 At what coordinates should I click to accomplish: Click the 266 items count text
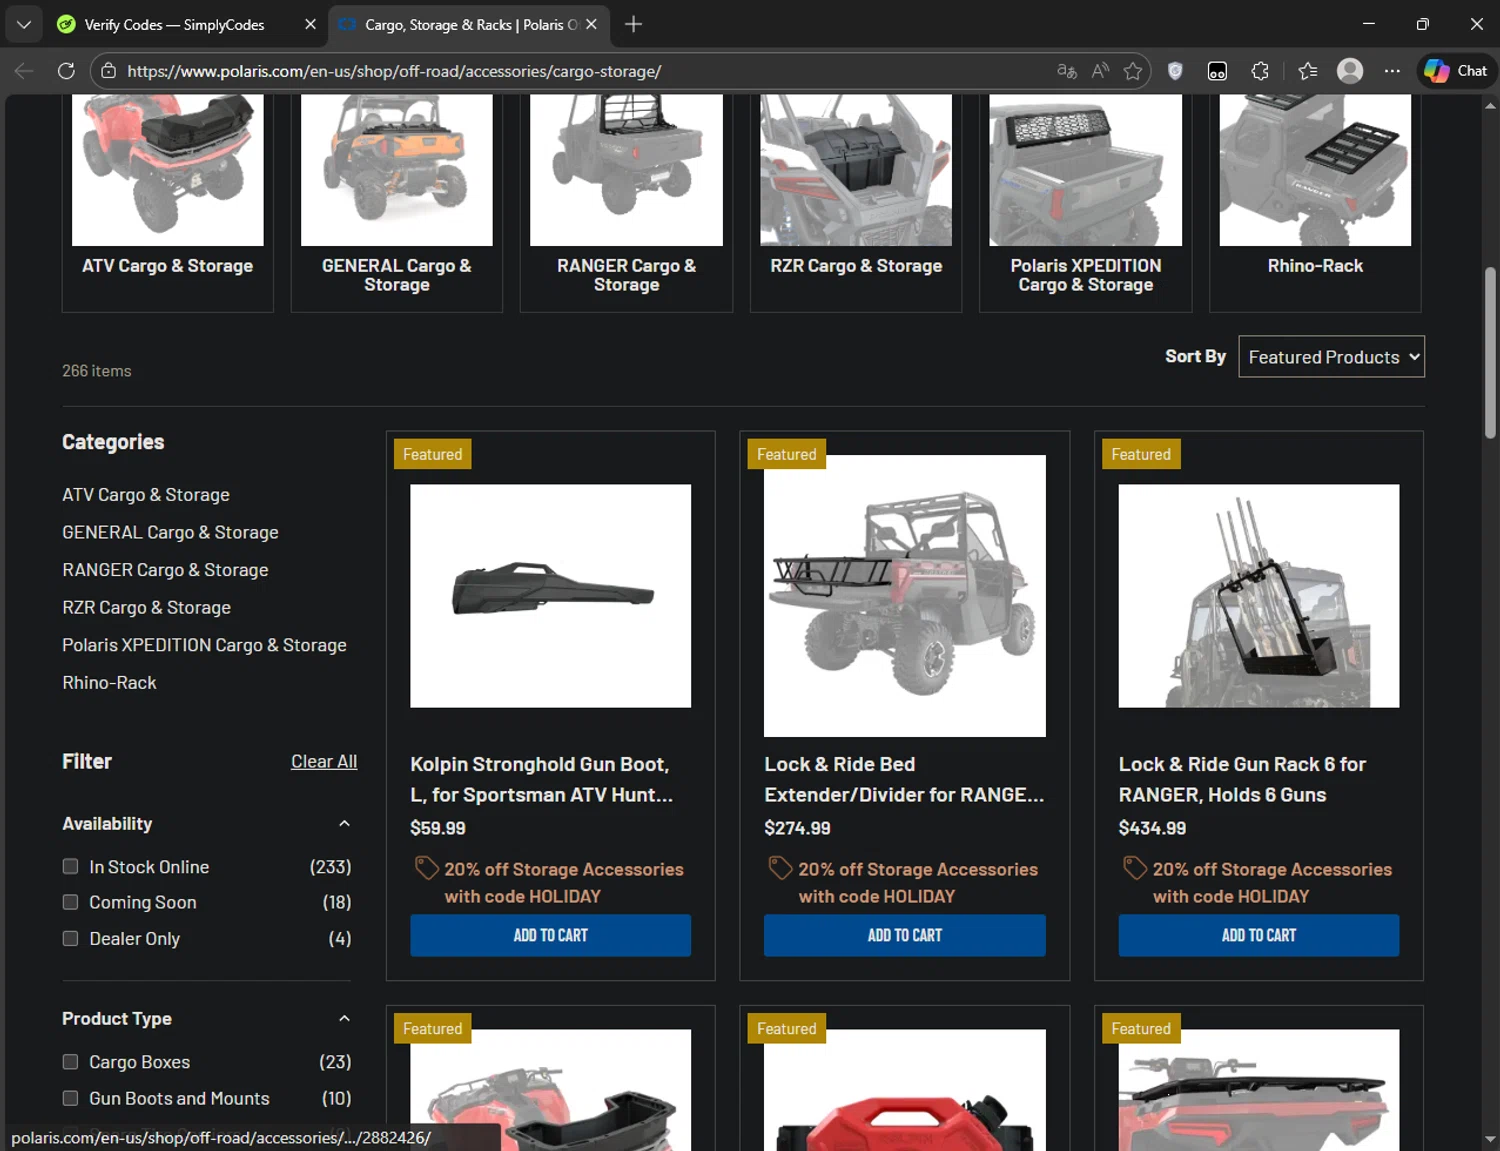click(x=96, y=371)
